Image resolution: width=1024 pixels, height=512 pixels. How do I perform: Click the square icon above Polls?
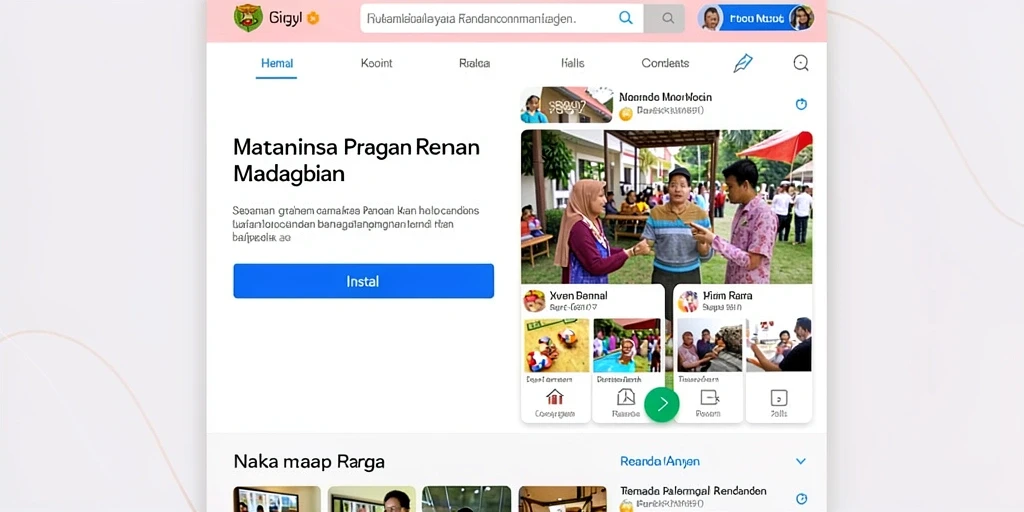pyautogui.click(x=778, y=397)
